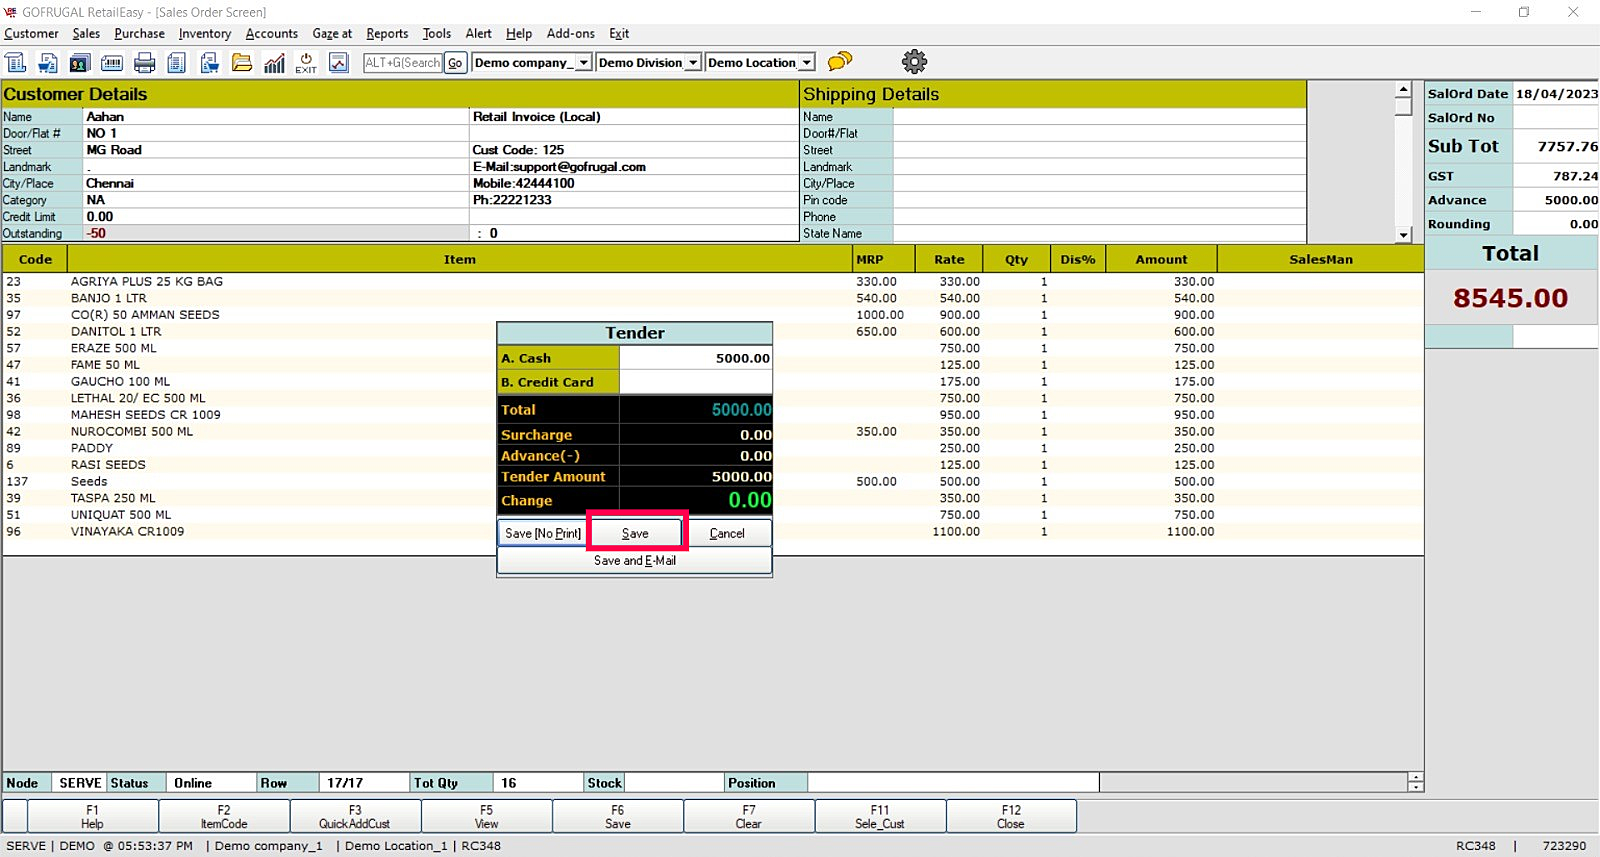Click the barcode icon in the toolbar
The height and width of the screenshot is (857, 1600).
coord(112,63)
